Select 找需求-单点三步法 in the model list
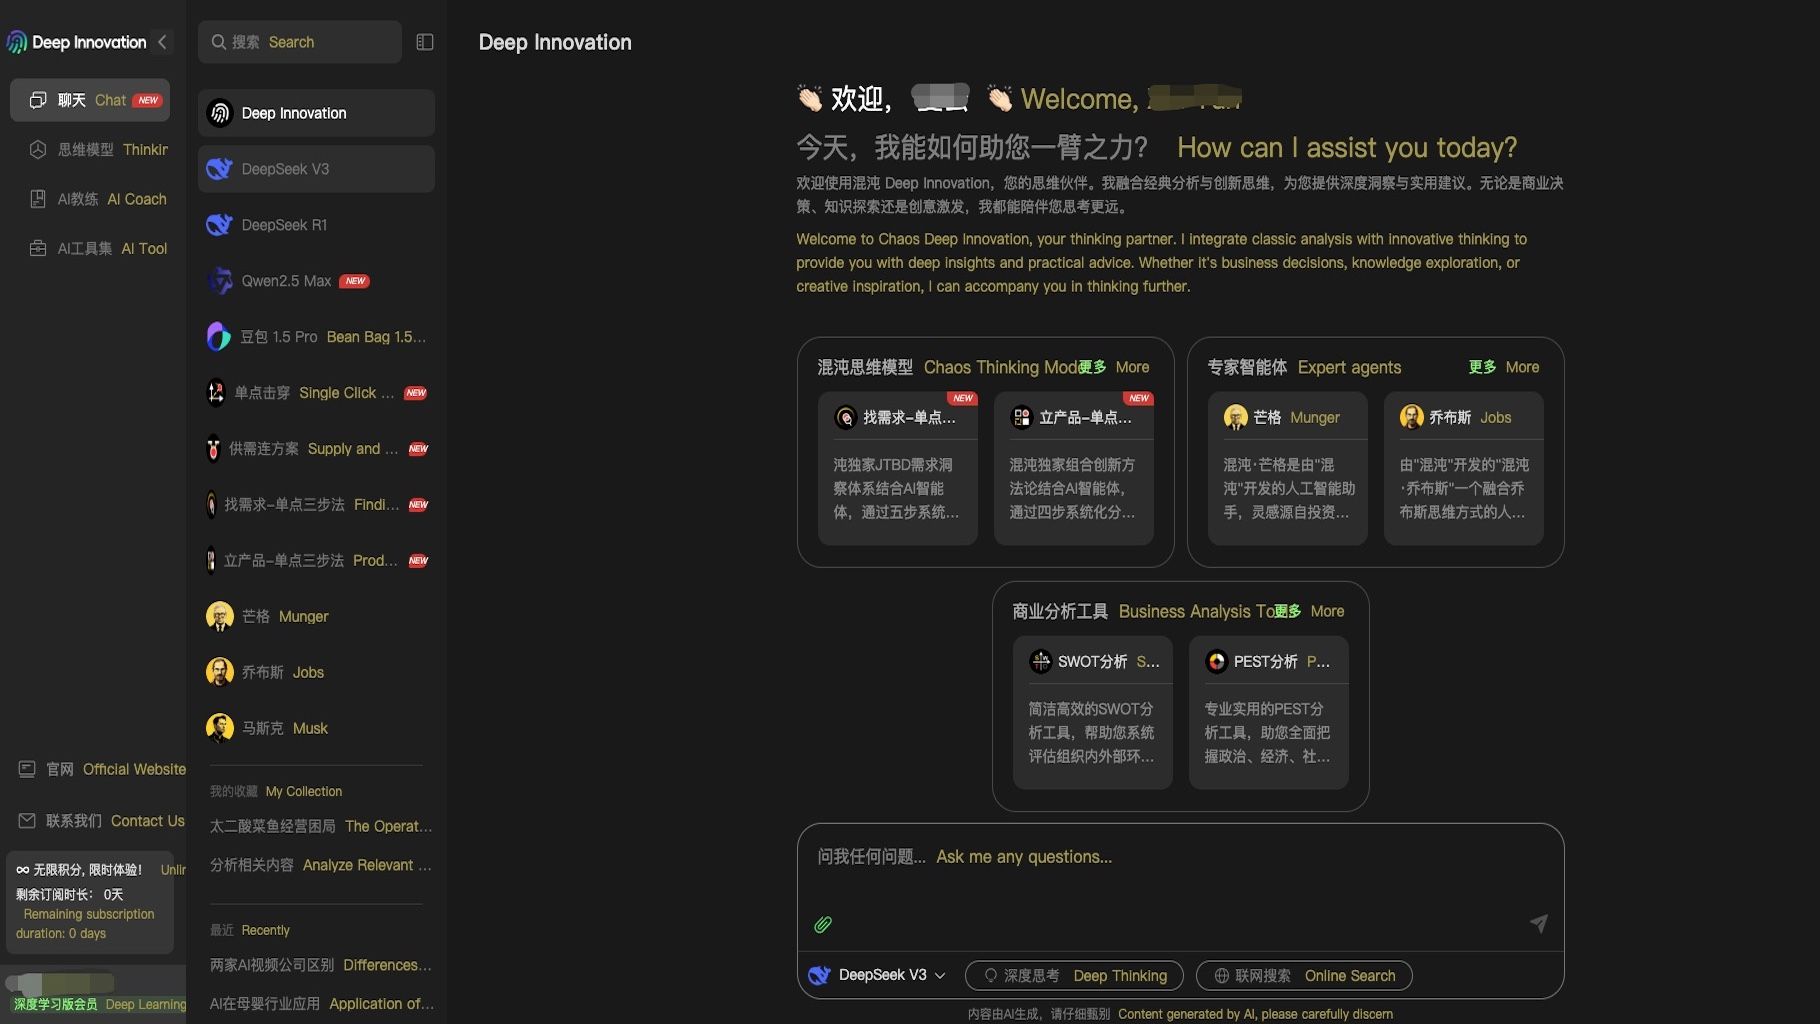1820x1024 pixels. click(x=316, y=505)
